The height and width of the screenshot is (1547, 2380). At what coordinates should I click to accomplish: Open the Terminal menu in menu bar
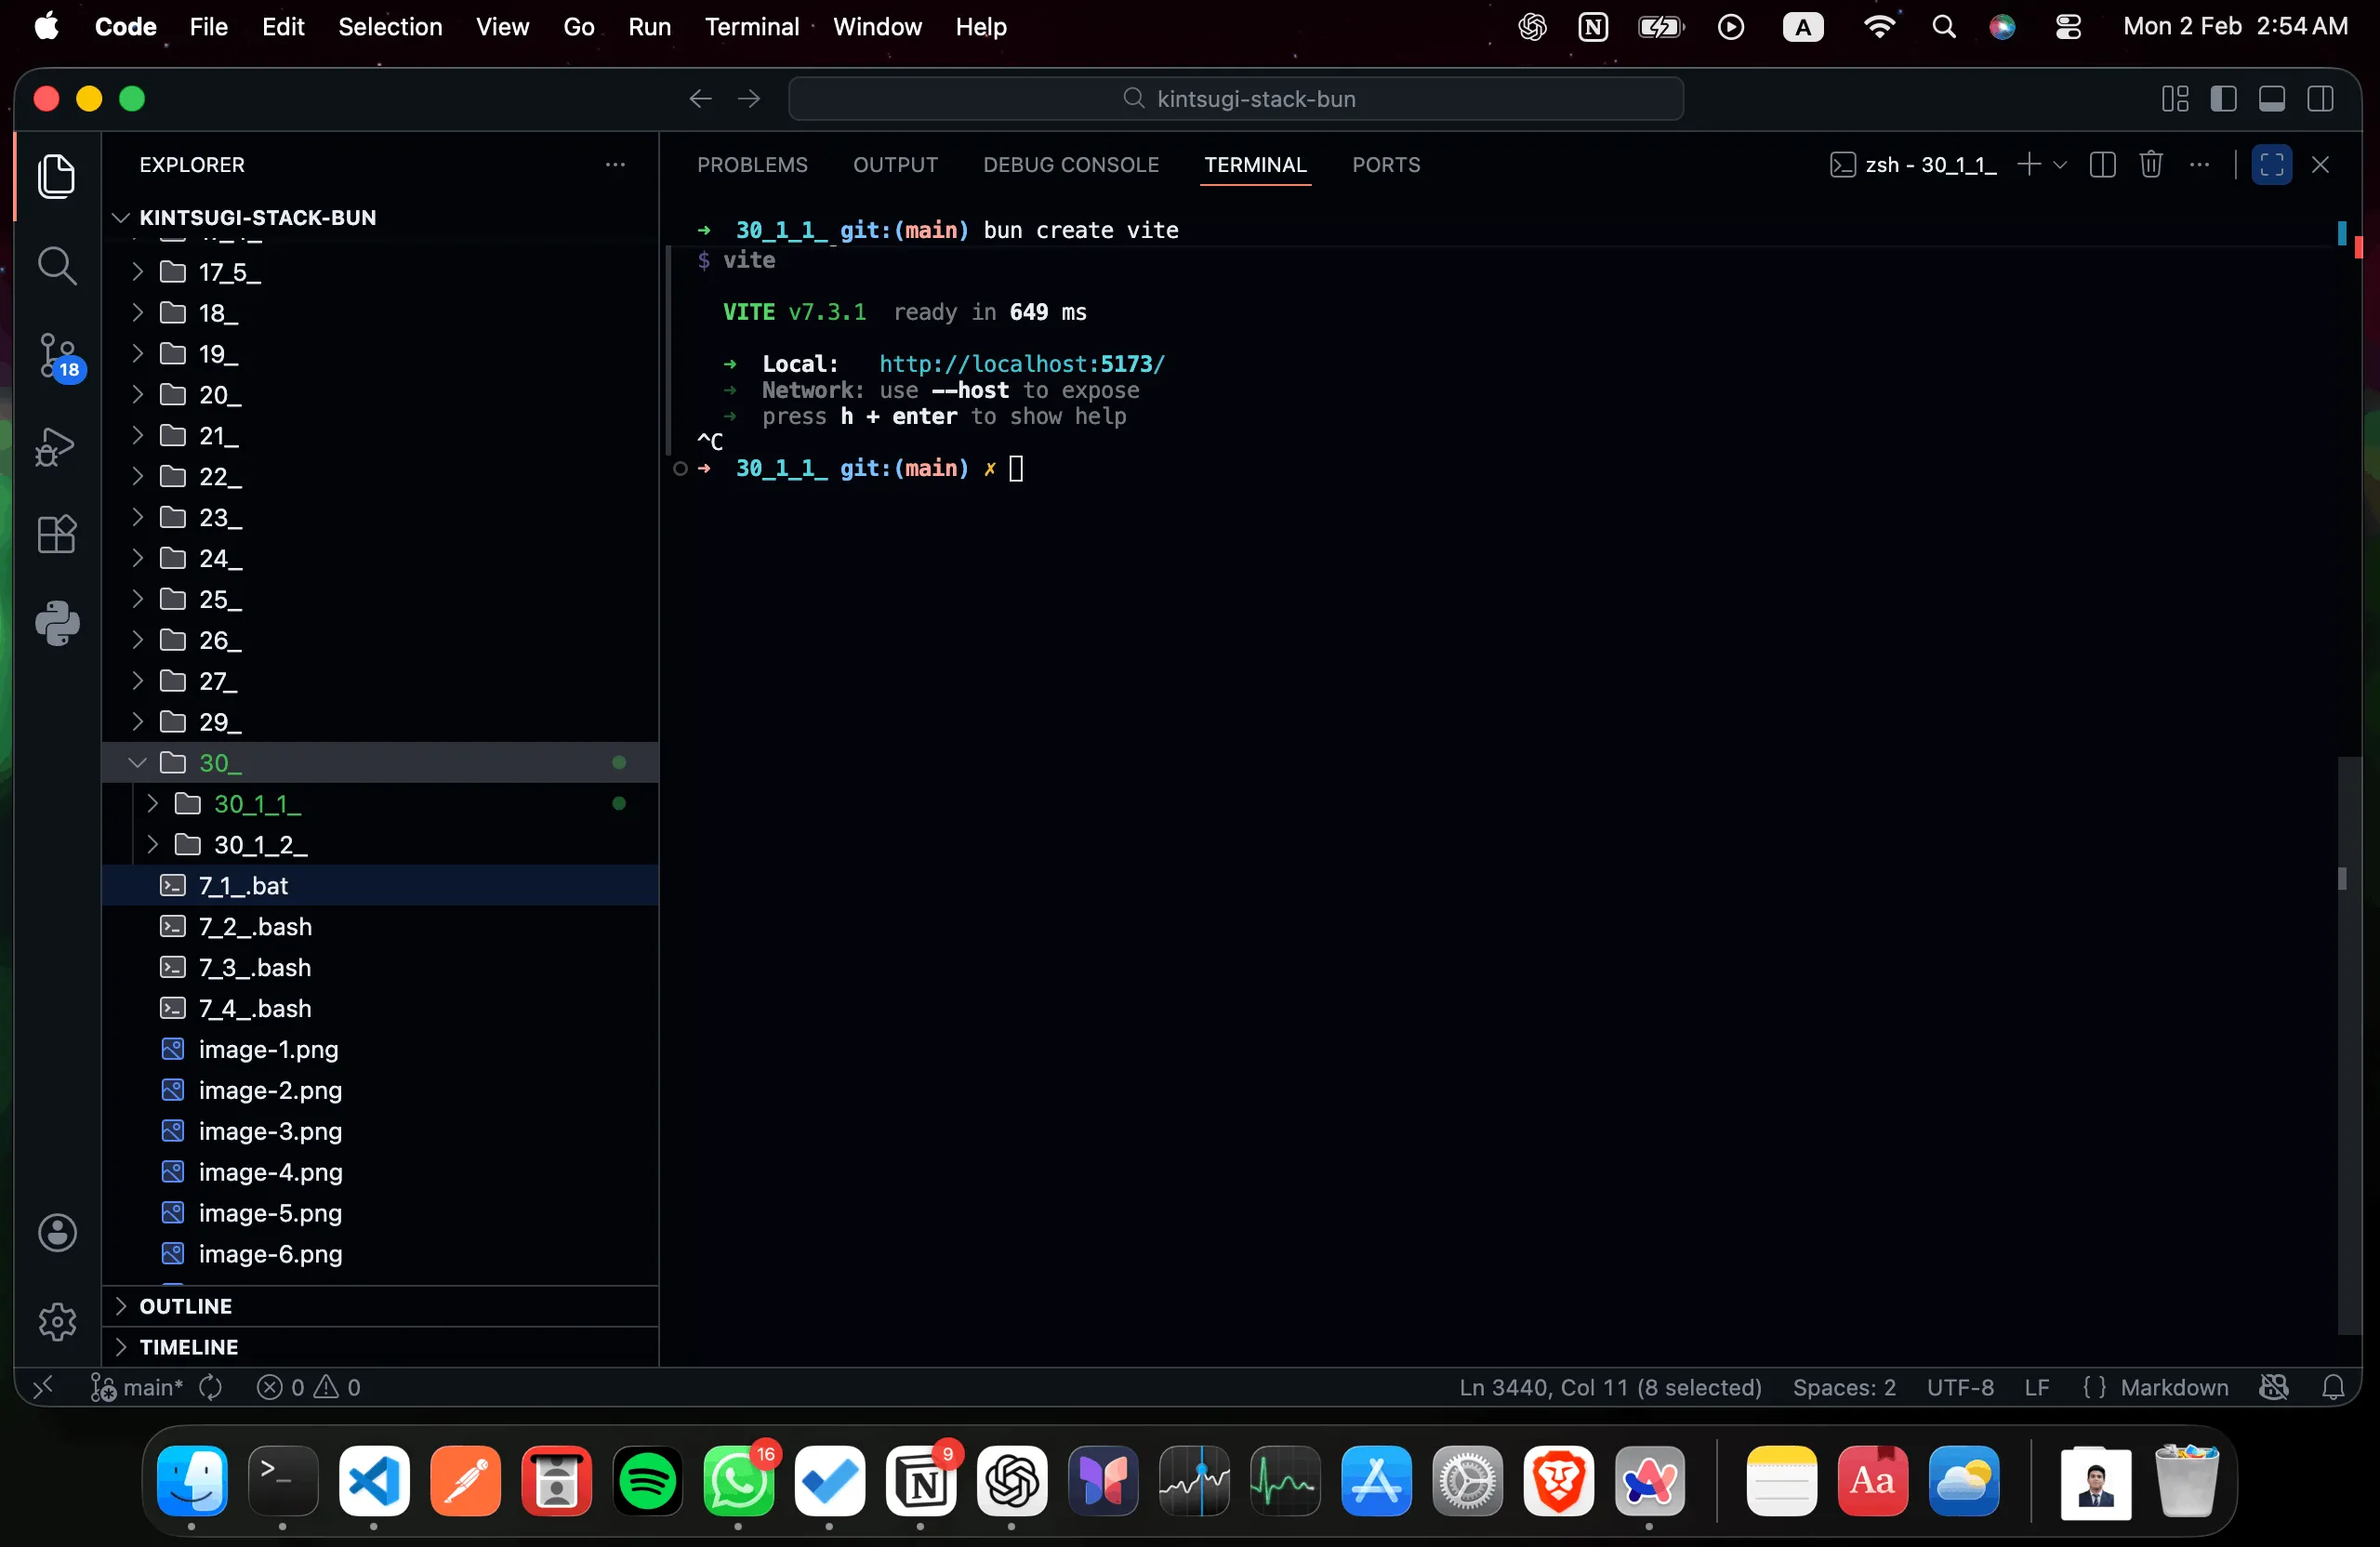751,27
